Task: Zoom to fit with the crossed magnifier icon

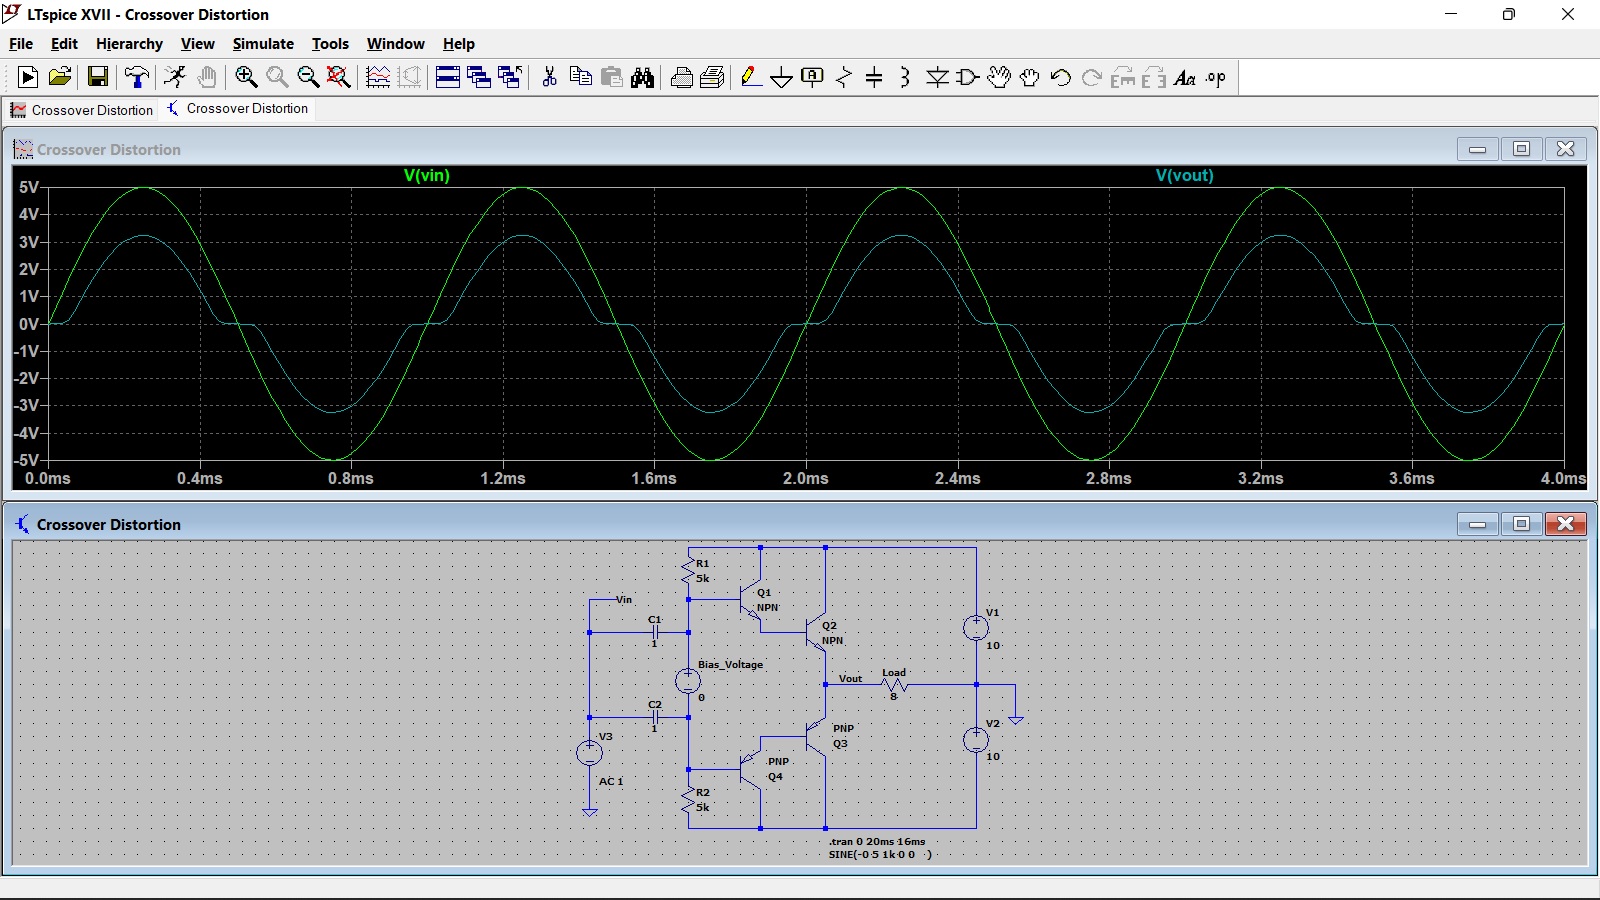Action: pos(339,77)
